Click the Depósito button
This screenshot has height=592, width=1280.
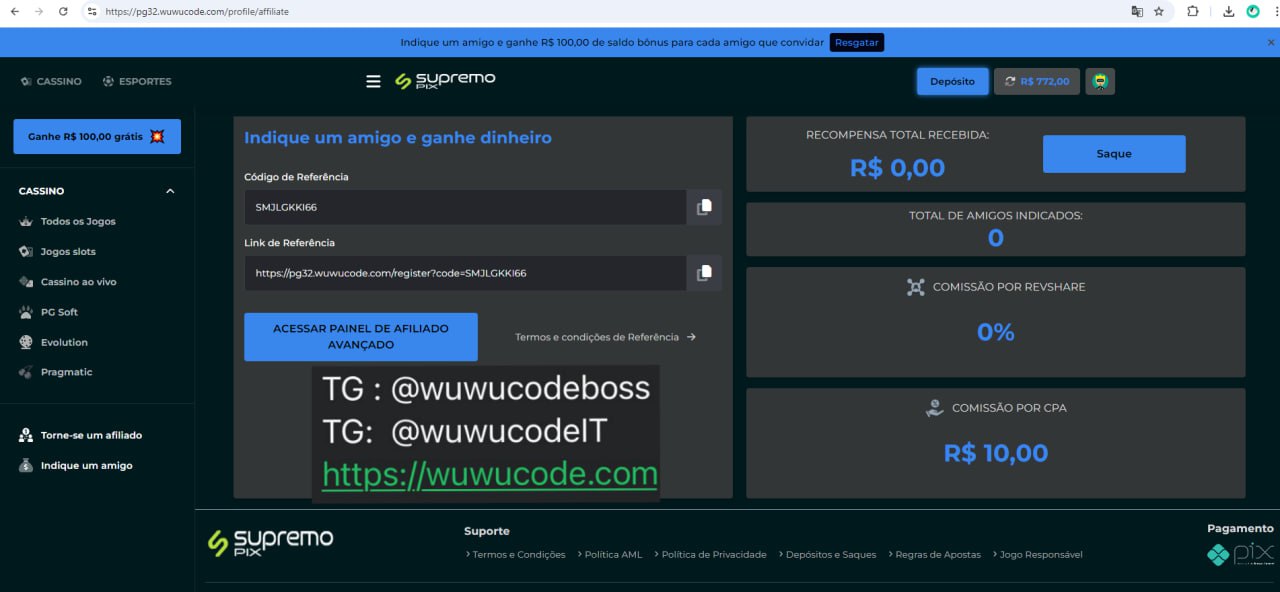pyautogui.click(x=952, y=82)
